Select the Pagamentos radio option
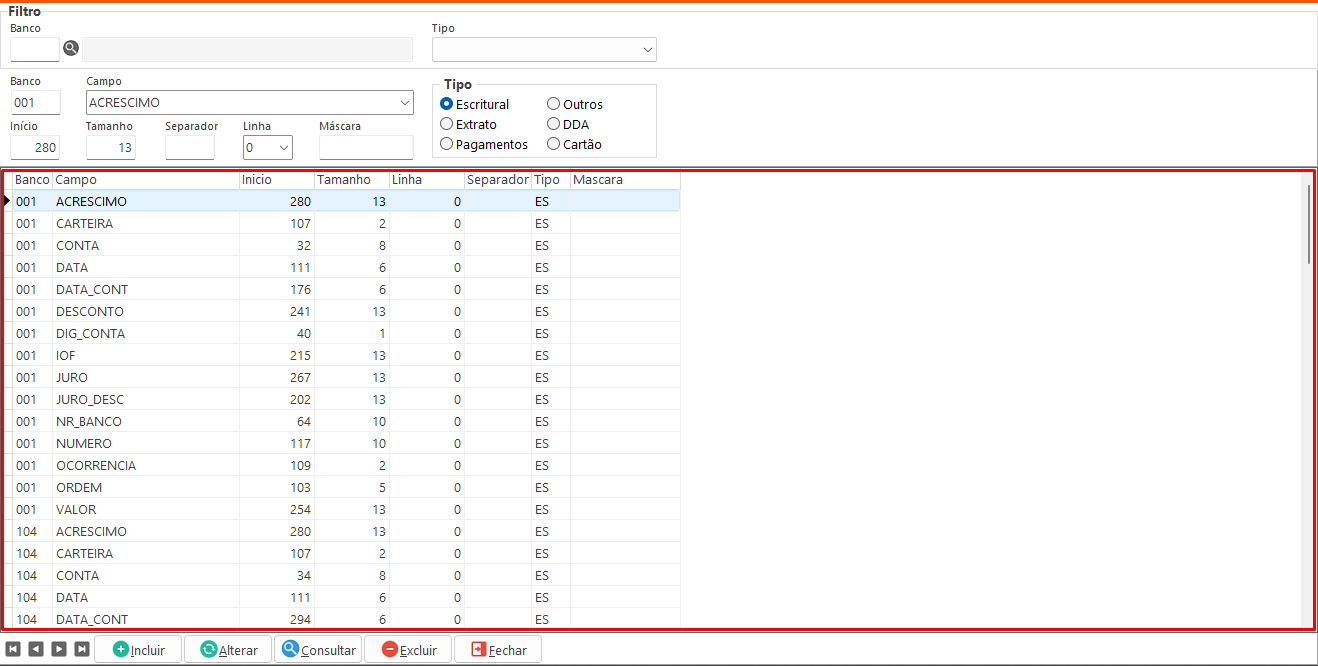Screen dimensions: 1318x666 (x=447, y=144)
